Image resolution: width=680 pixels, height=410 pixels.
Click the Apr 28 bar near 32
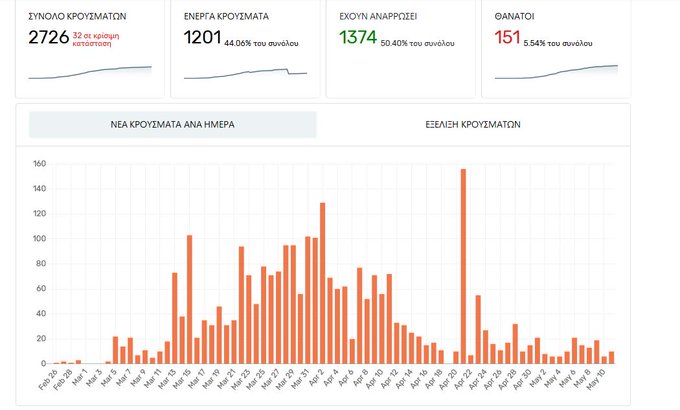click(515, 344)
